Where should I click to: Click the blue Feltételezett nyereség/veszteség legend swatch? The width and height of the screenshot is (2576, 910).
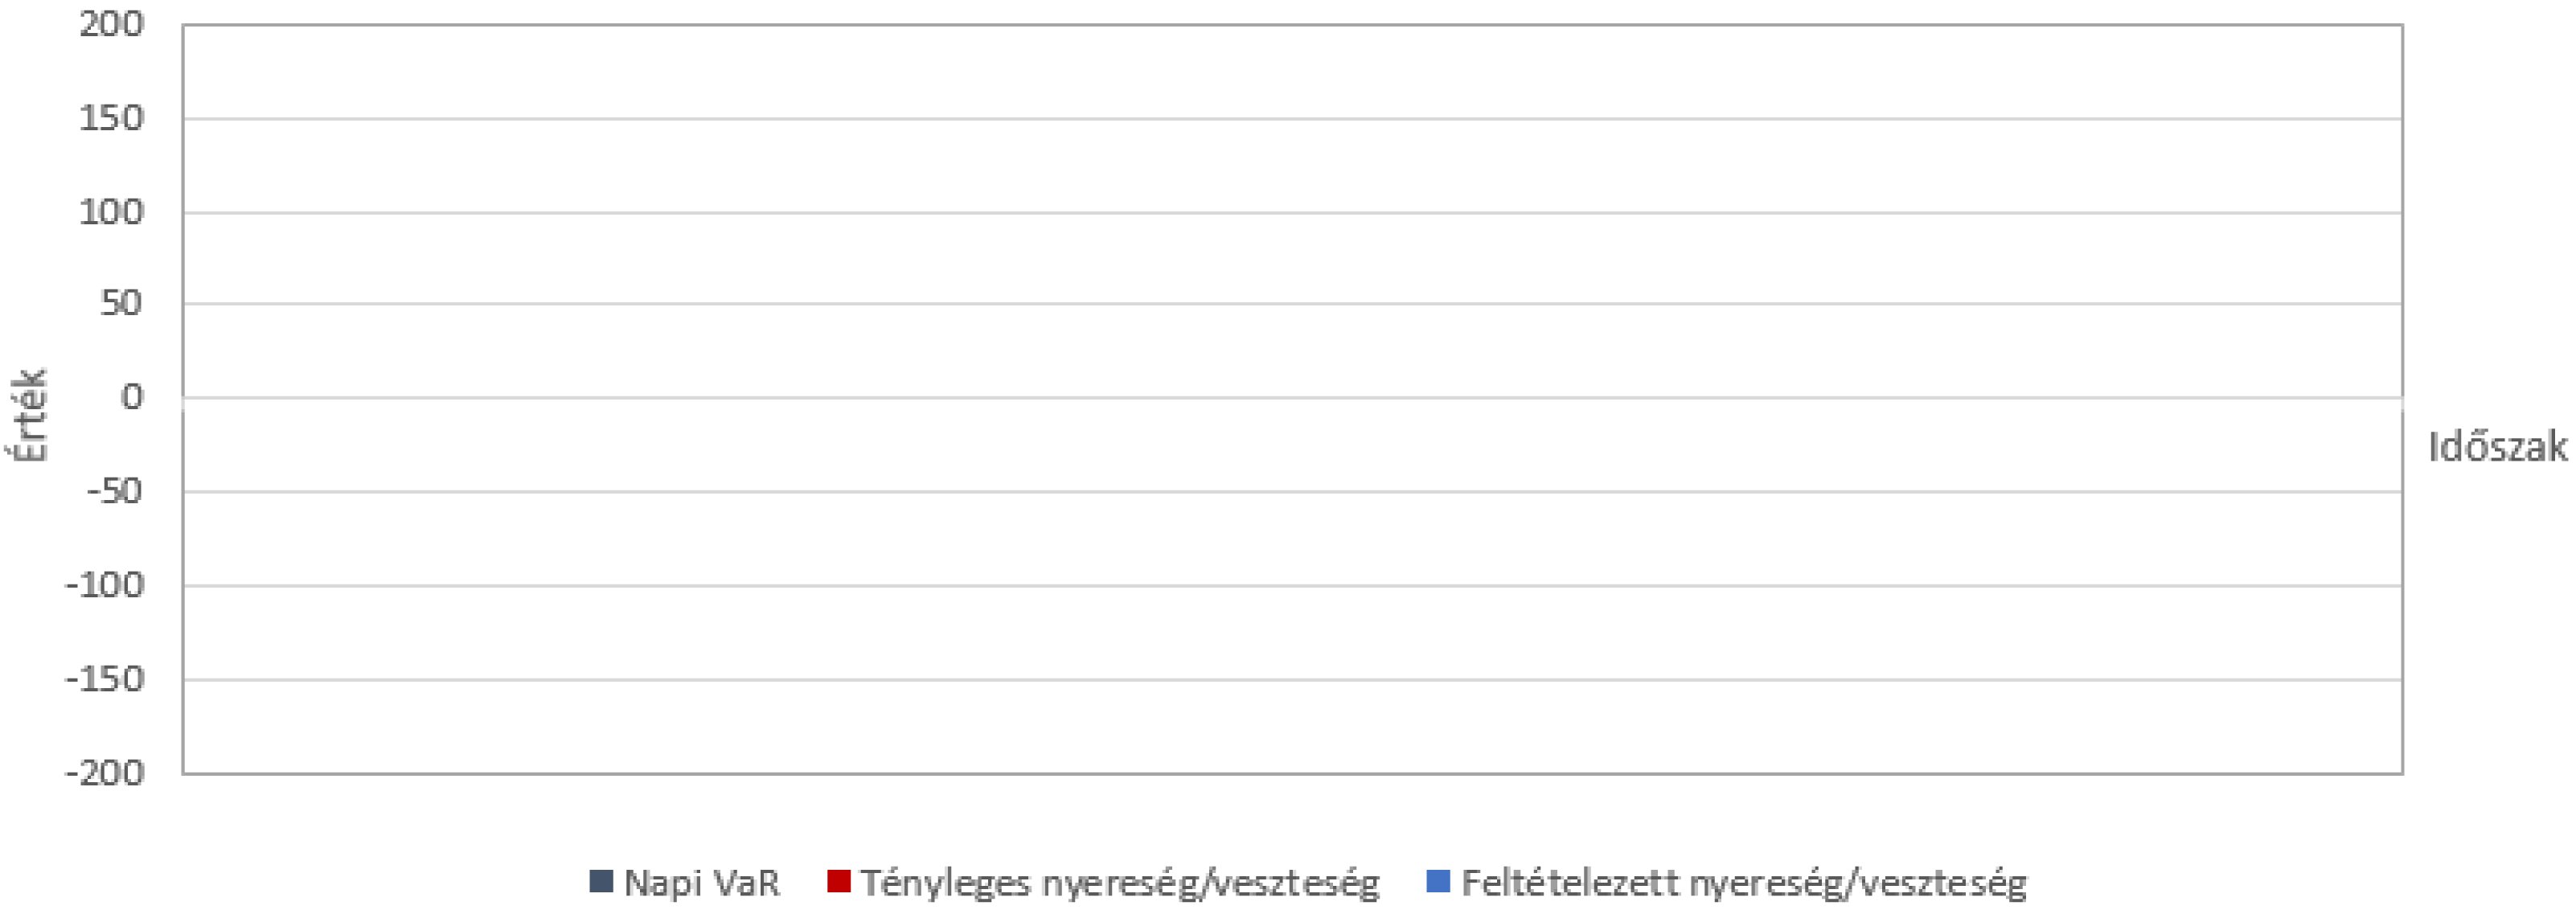[1438, 881]
